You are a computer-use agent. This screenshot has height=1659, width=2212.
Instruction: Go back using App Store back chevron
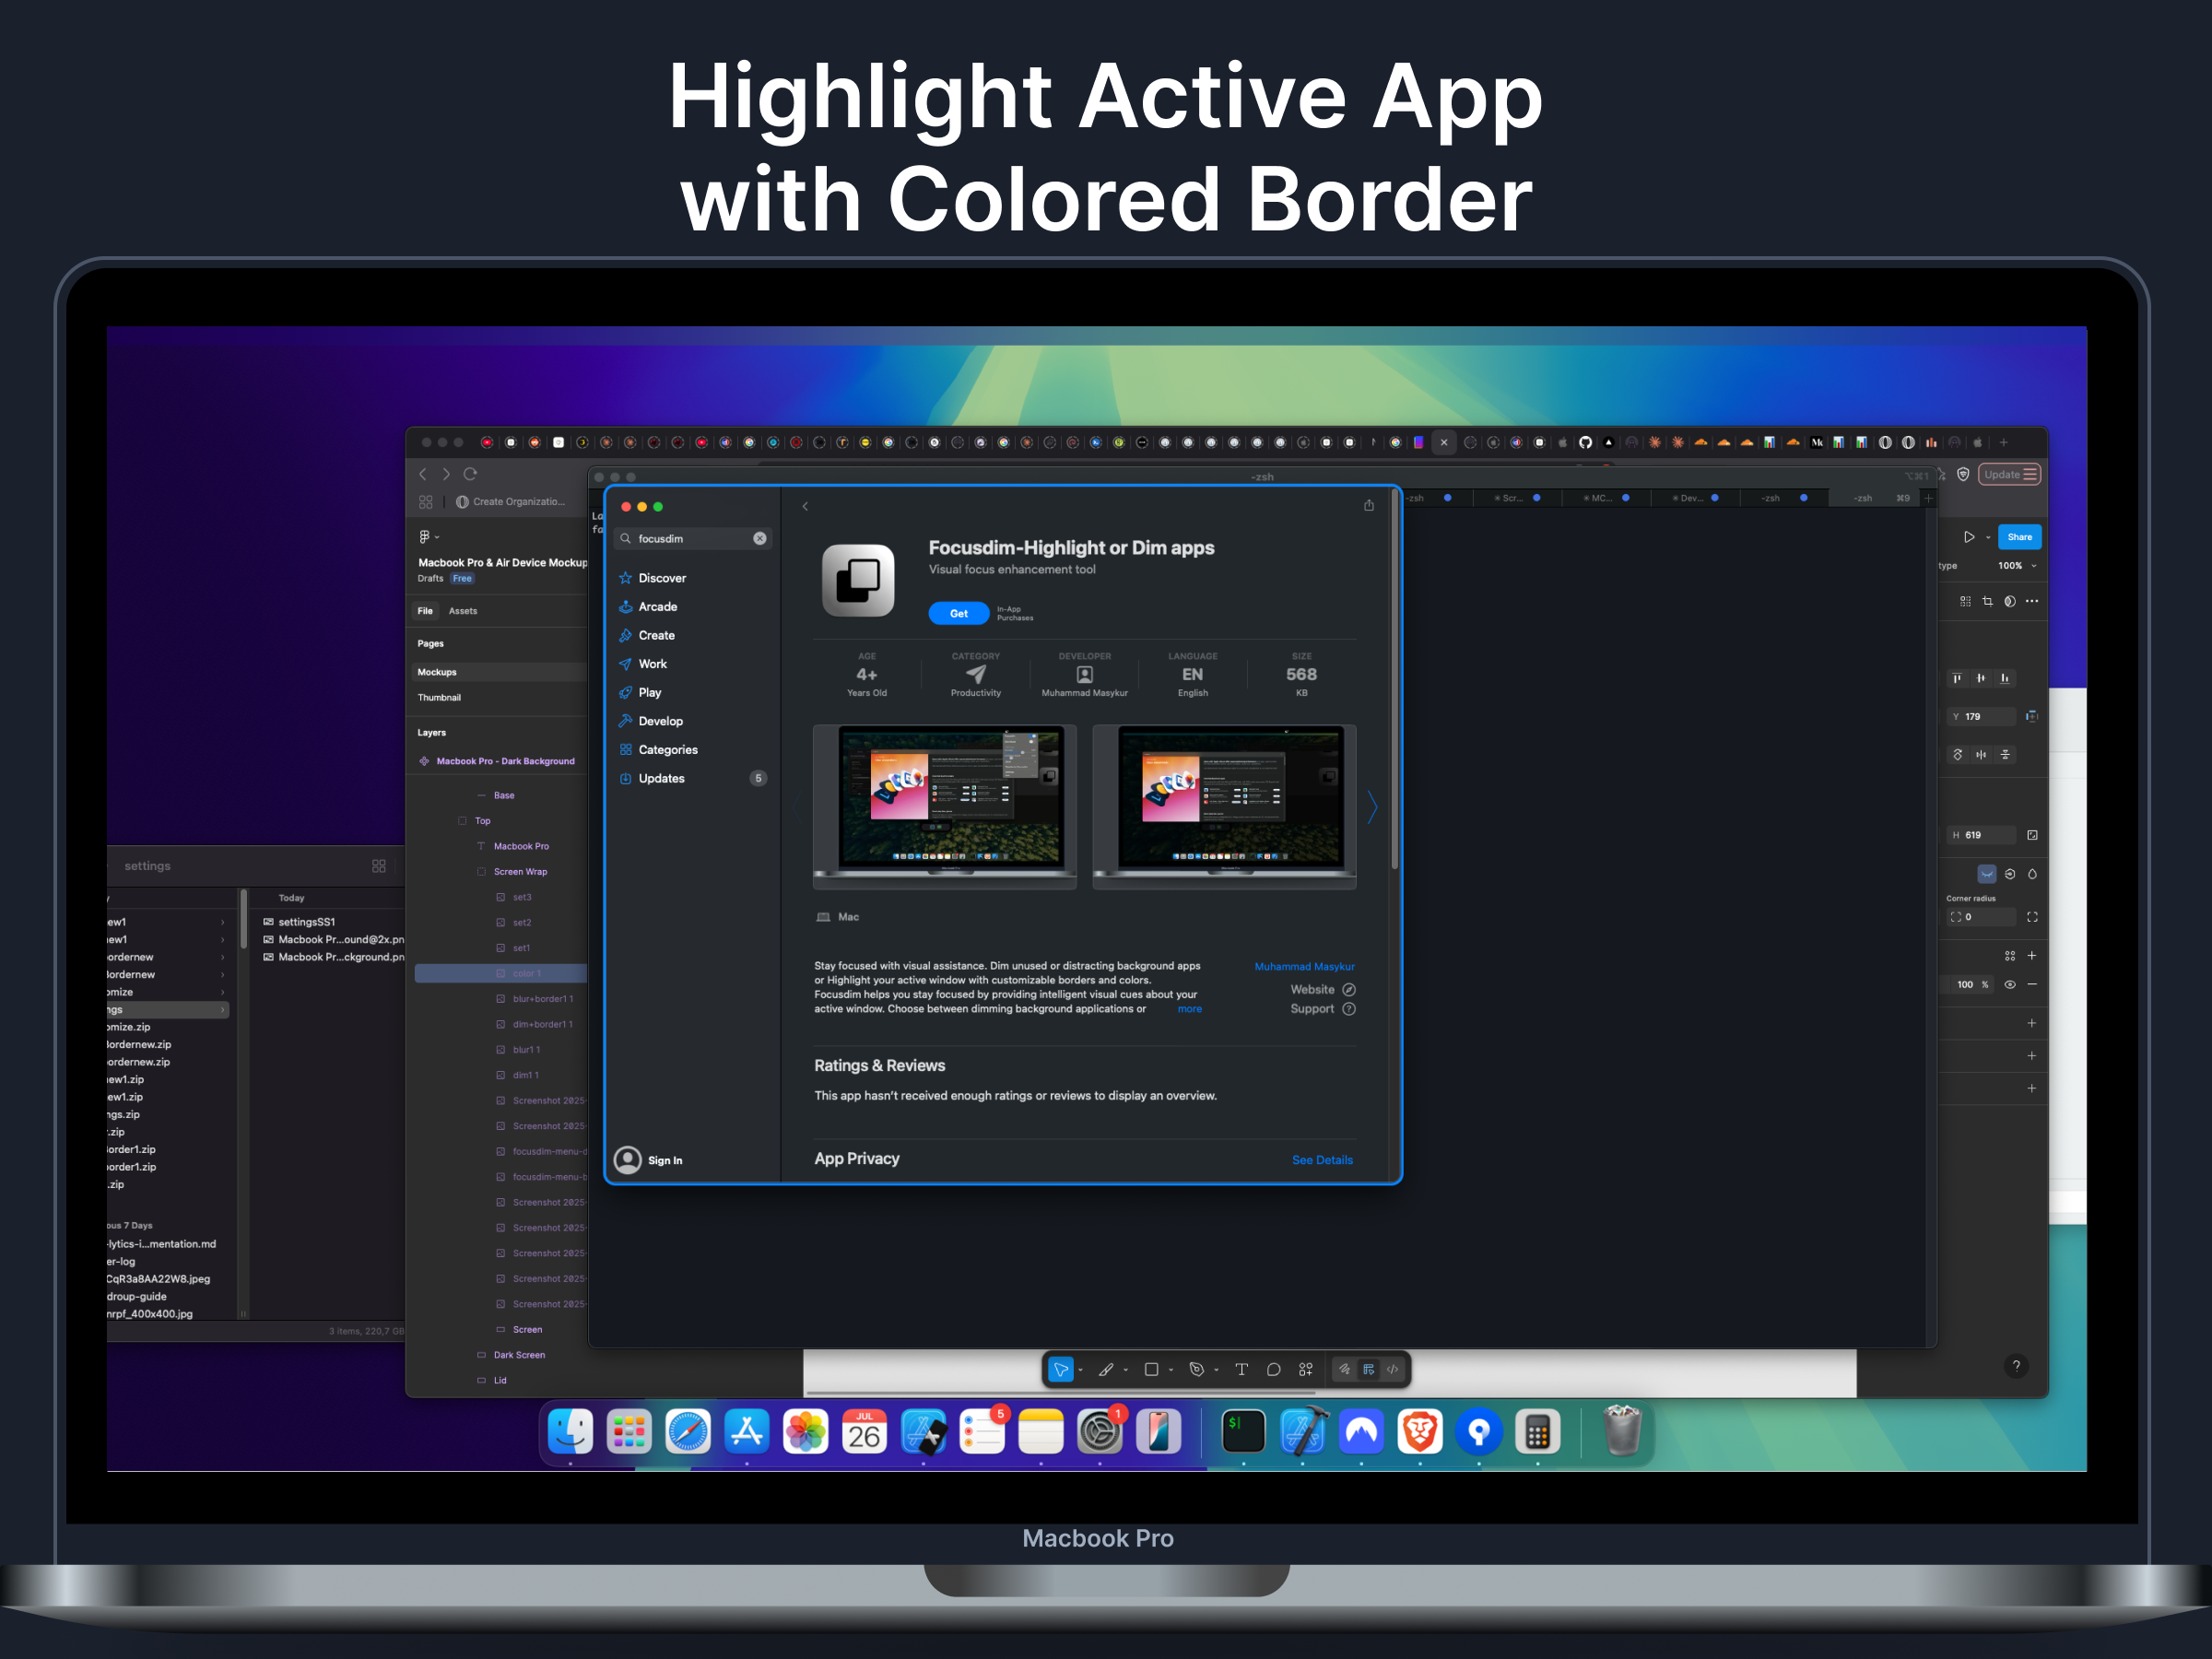[x=805, y=506]
